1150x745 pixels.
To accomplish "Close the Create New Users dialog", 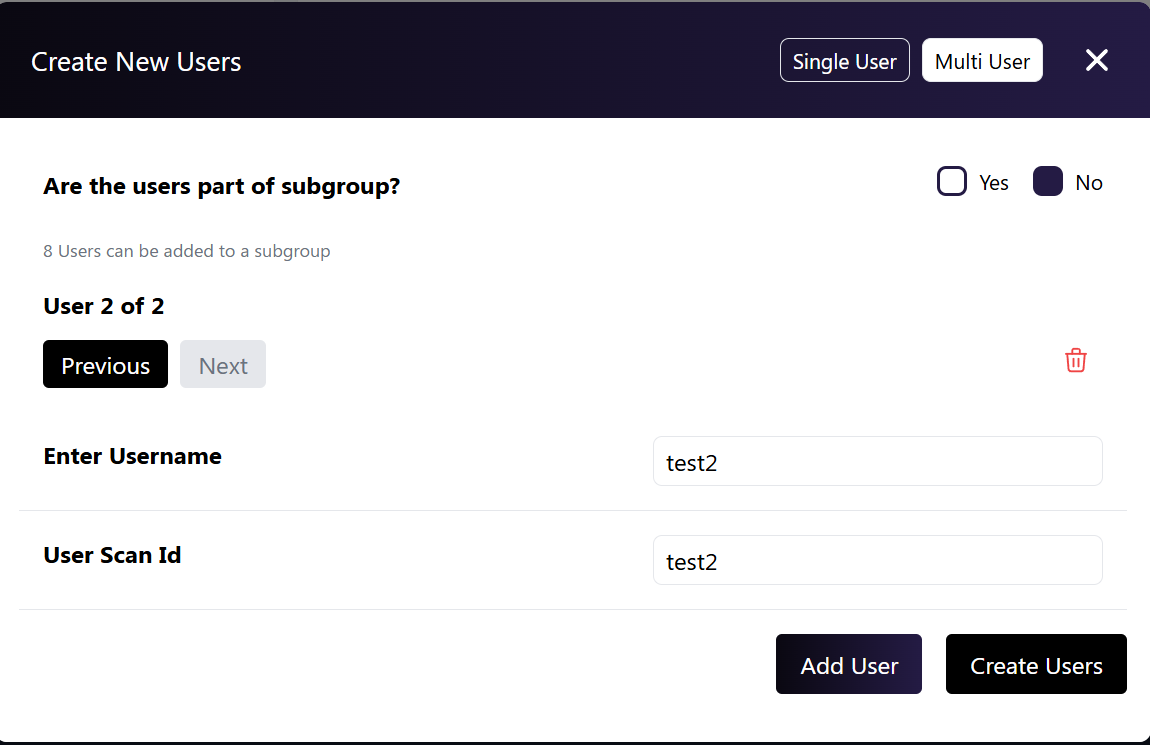I will pos(1096,61).
